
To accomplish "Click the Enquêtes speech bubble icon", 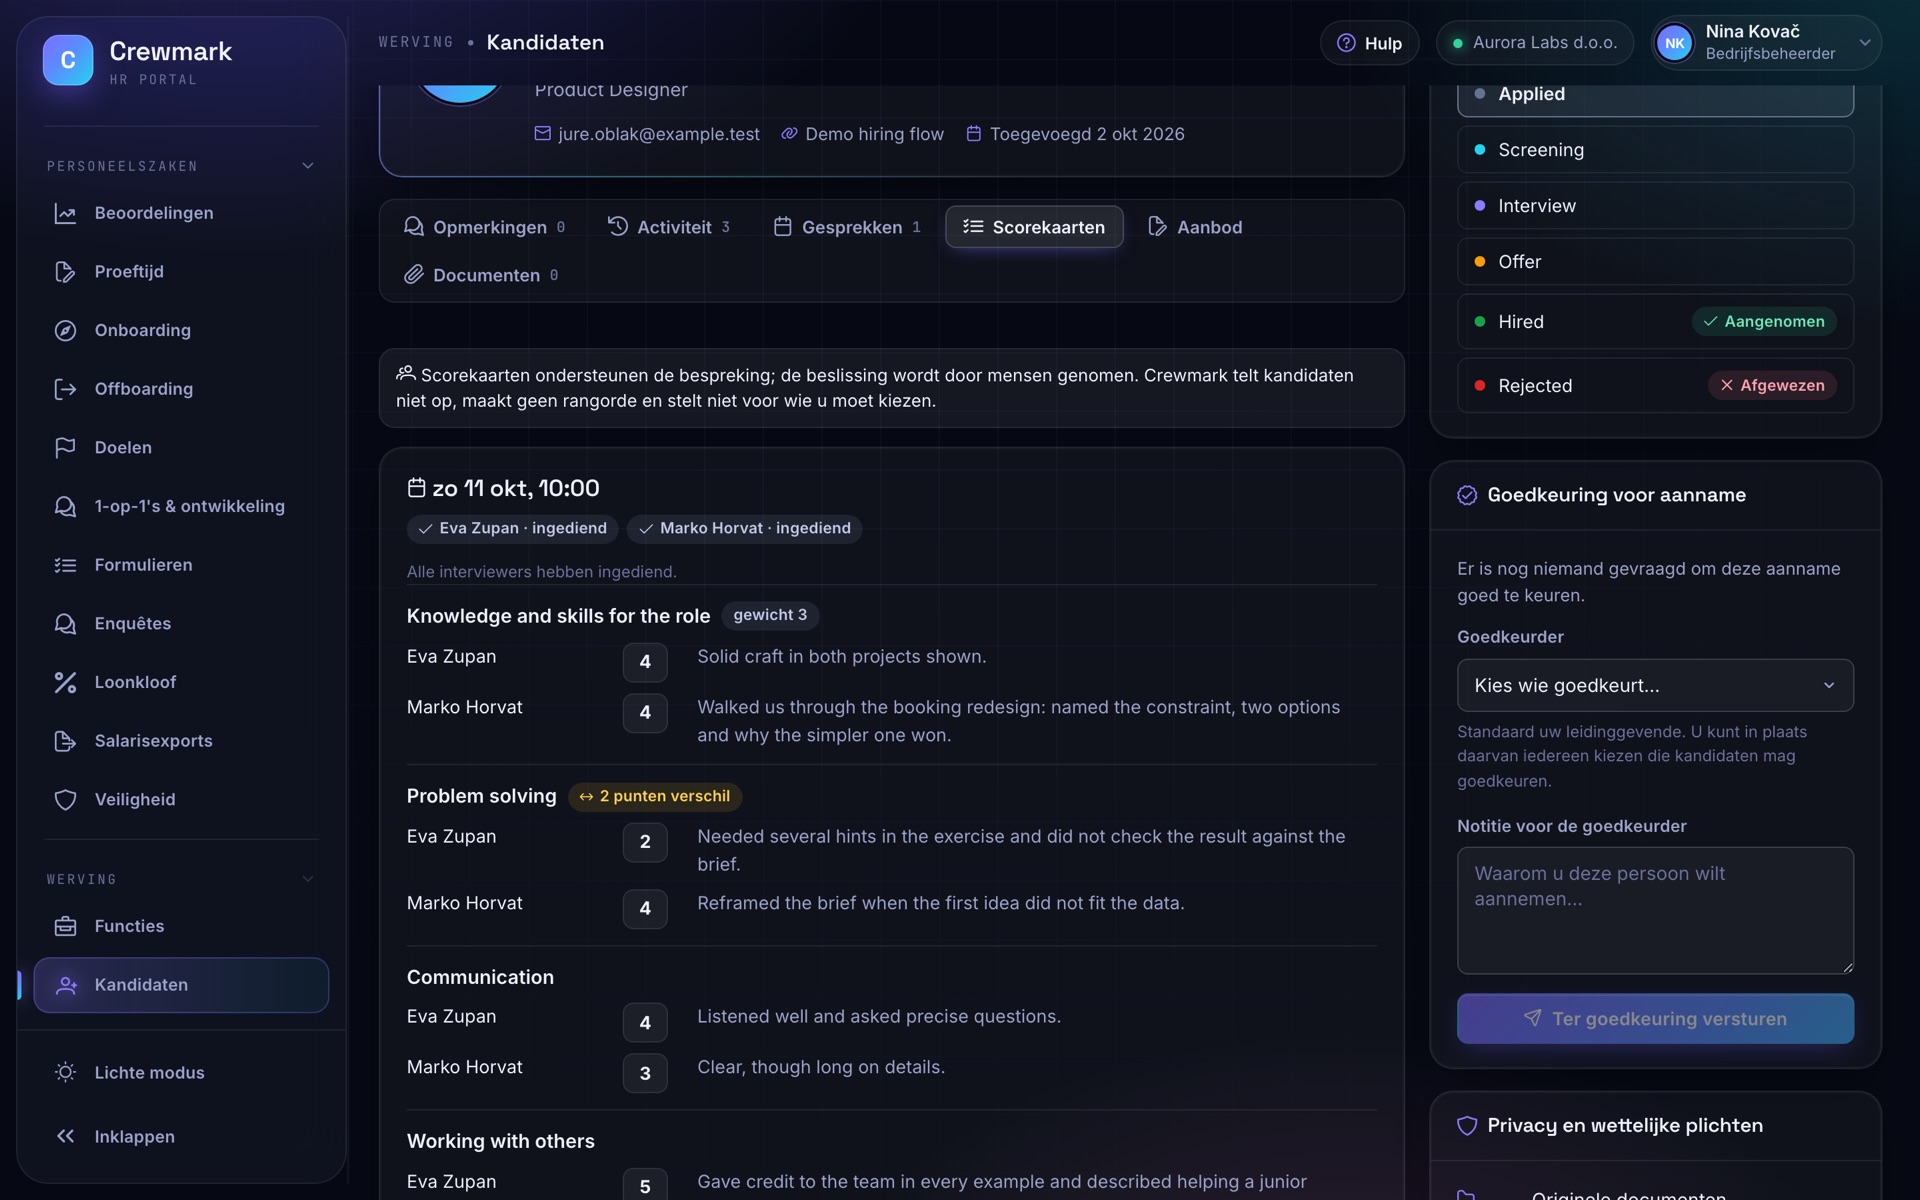I will (65, 624).
